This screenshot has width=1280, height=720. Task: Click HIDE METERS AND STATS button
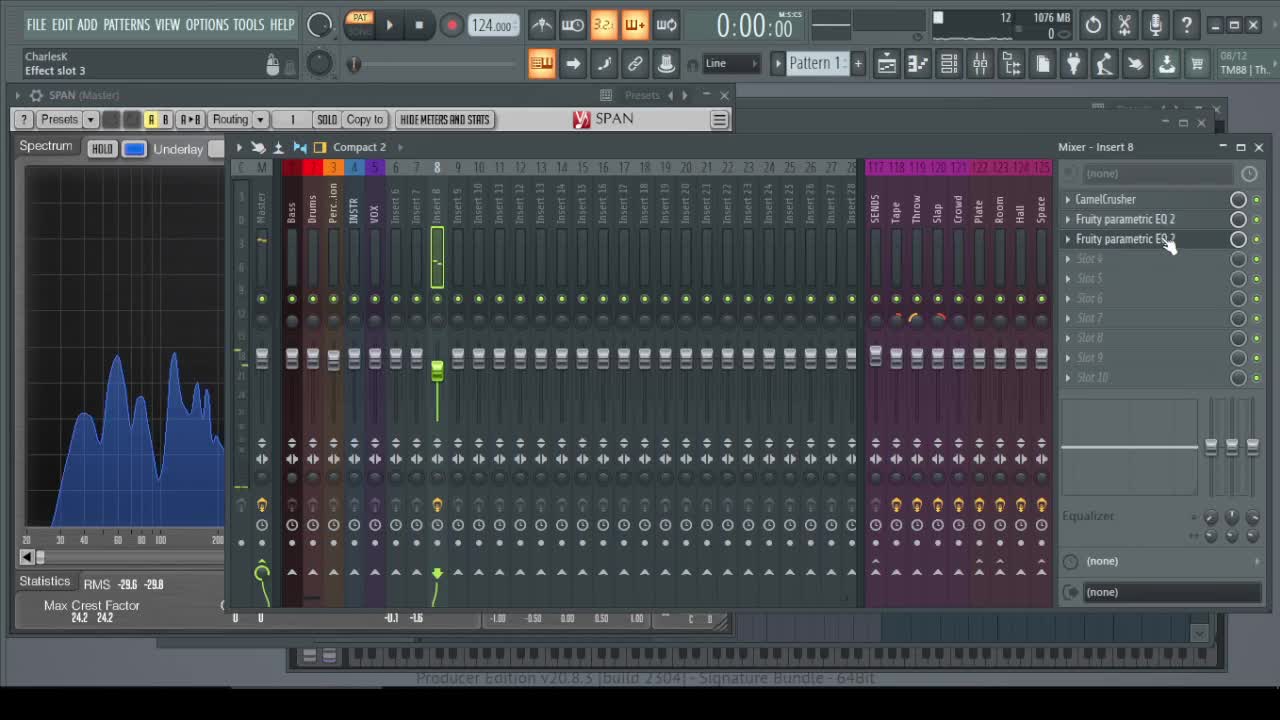coord(445,120)
